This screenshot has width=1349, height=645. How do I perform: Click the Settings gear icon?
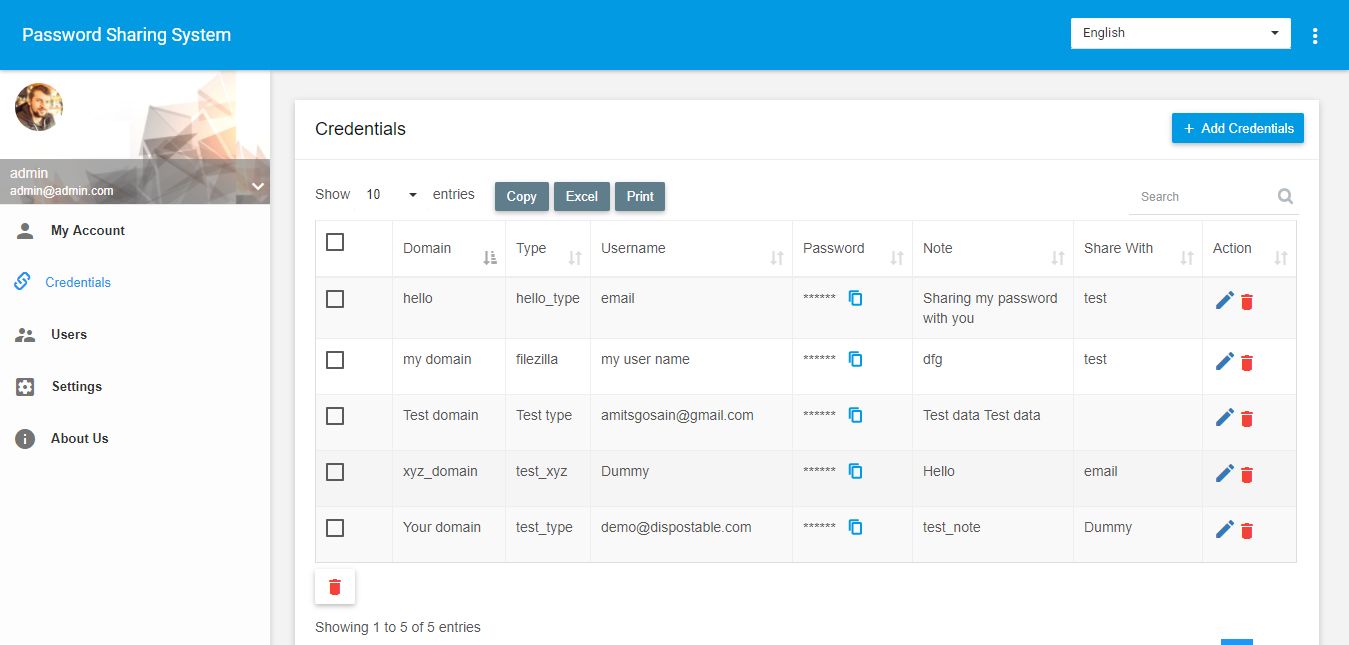[25, 387]
